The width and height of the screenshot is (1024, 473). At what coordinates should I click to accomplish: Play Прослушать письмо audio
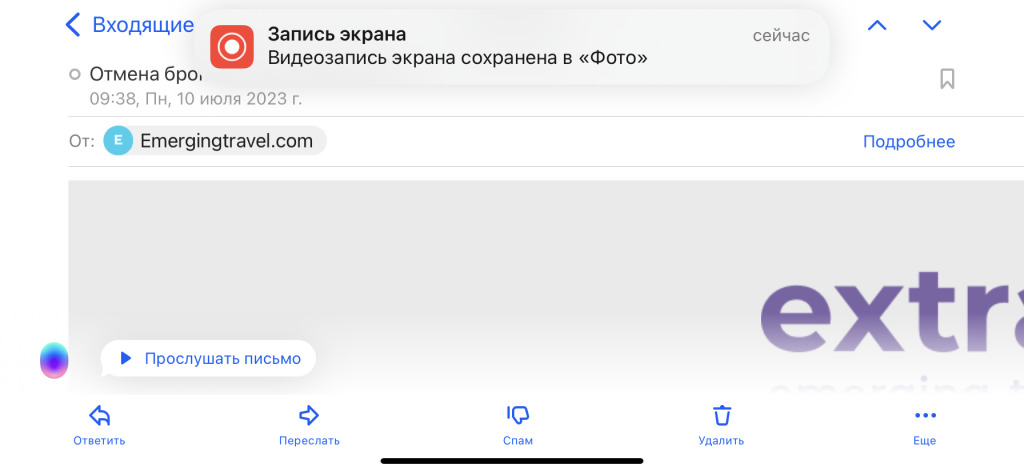(x=209, y=358)
